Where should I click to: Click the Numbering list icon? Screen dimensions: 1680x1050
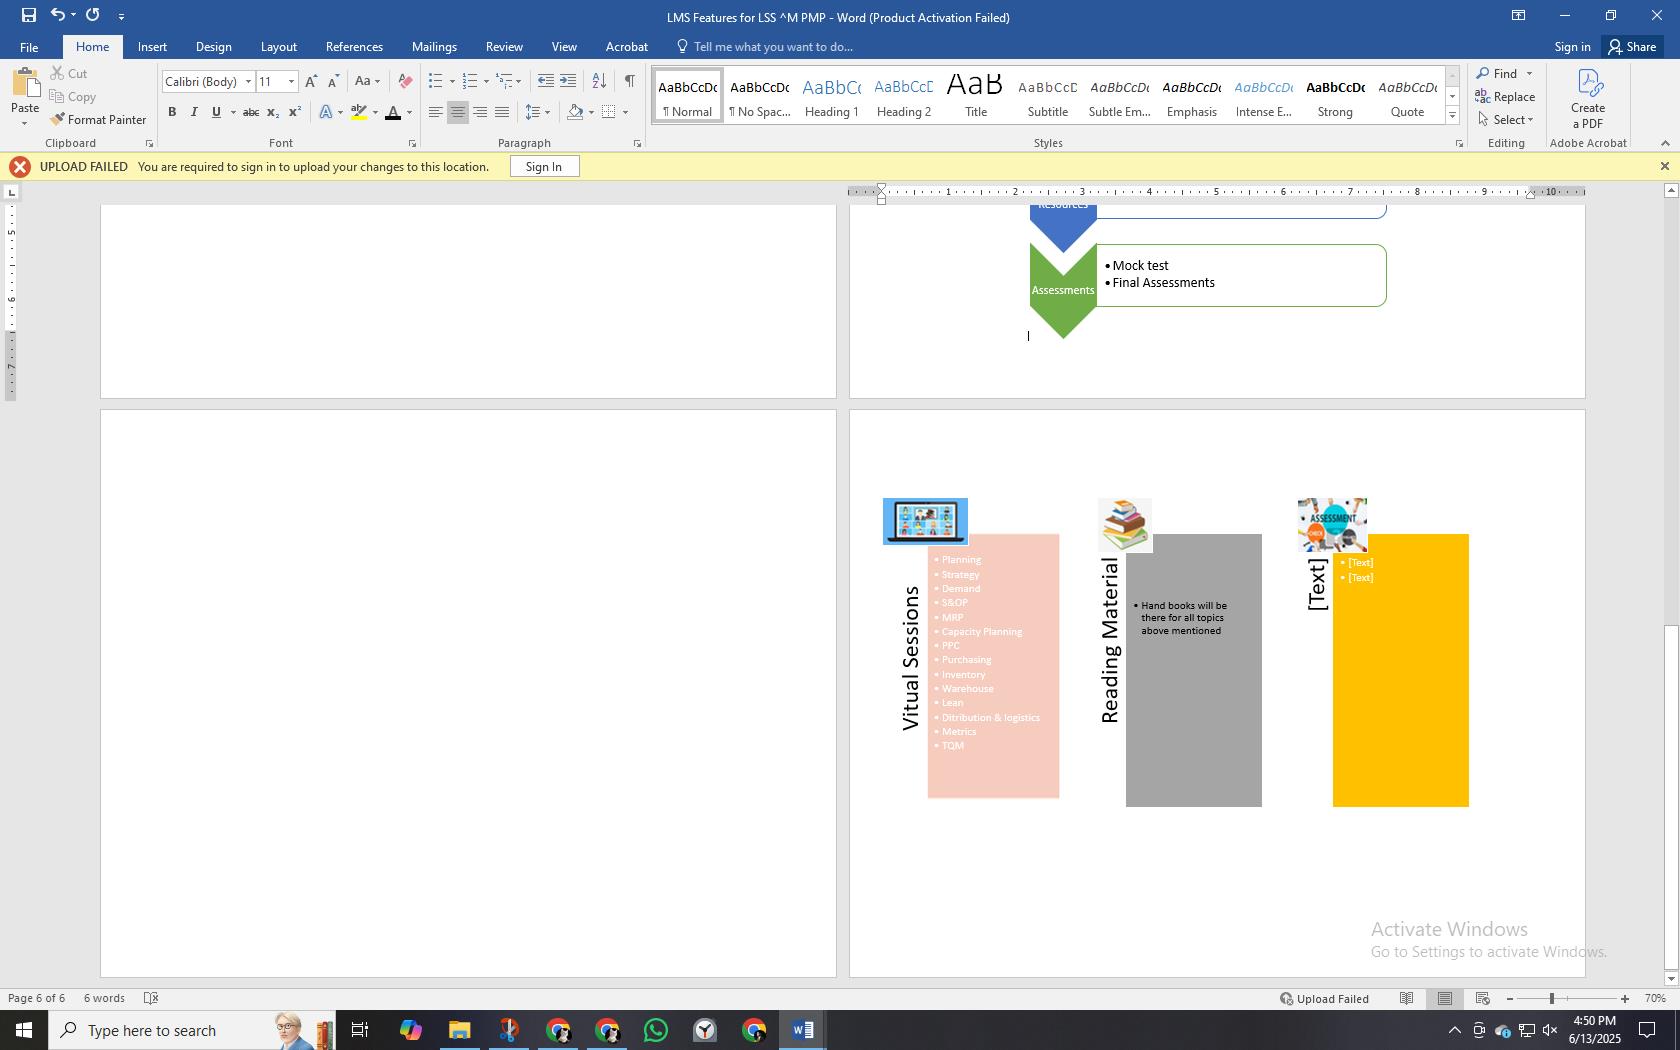(x=470, y=81)
